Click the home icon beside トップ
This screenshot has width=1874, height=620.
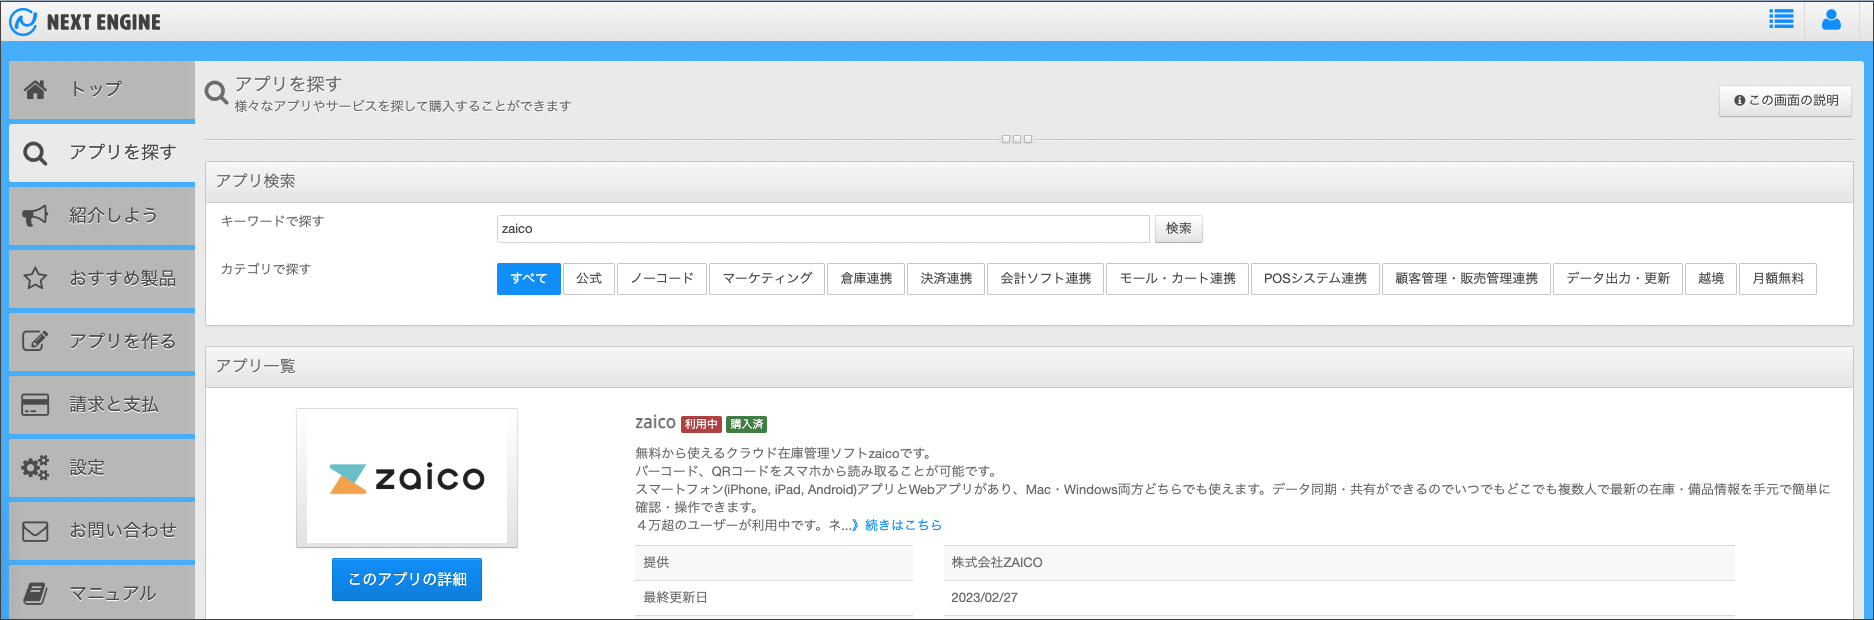click(35, 90)
